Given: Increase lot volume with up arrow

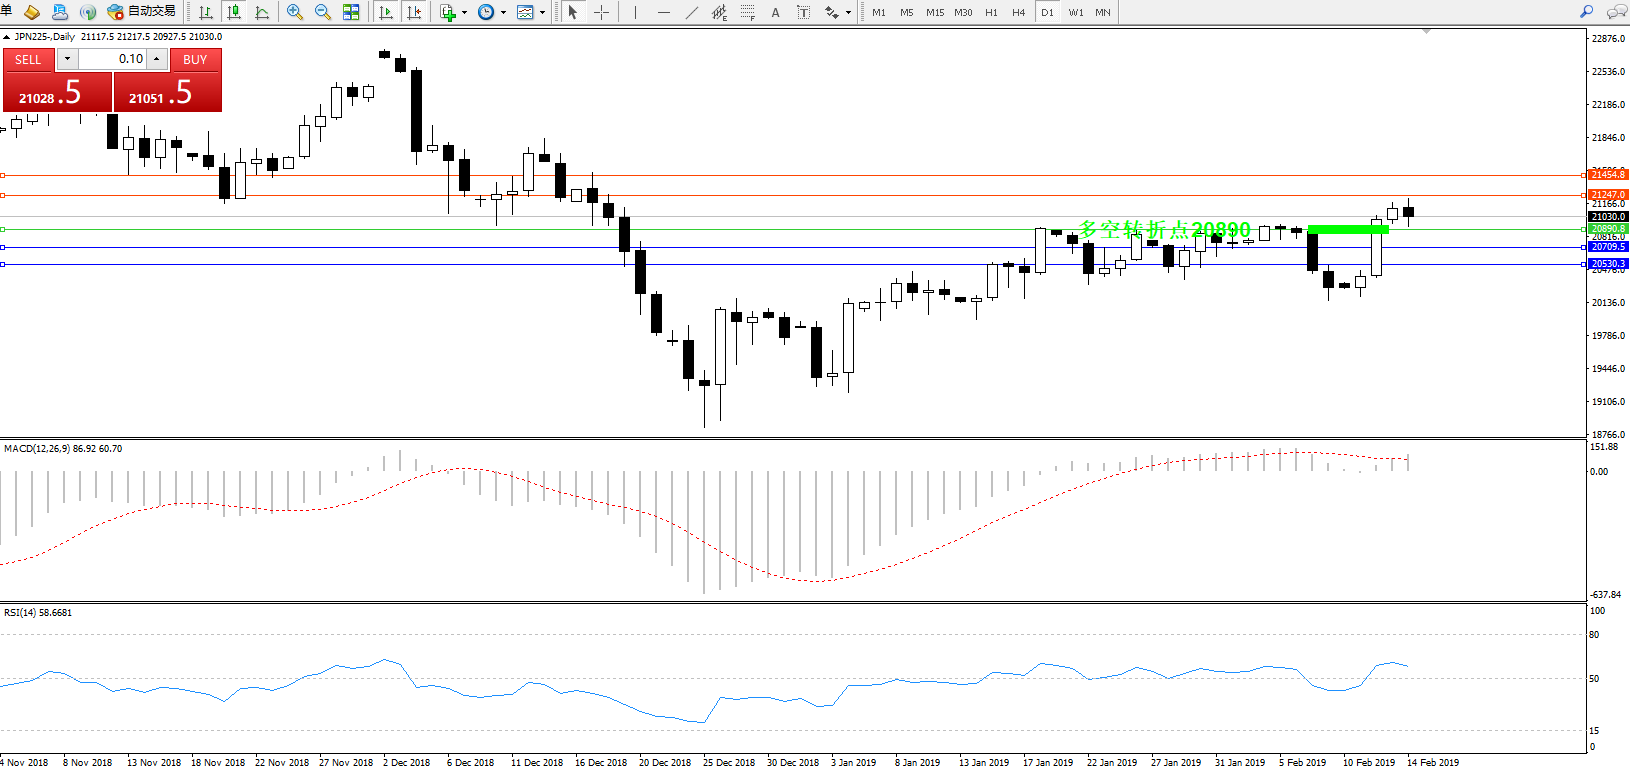Looking at the screenshot, I should click(x=157, y=59).
